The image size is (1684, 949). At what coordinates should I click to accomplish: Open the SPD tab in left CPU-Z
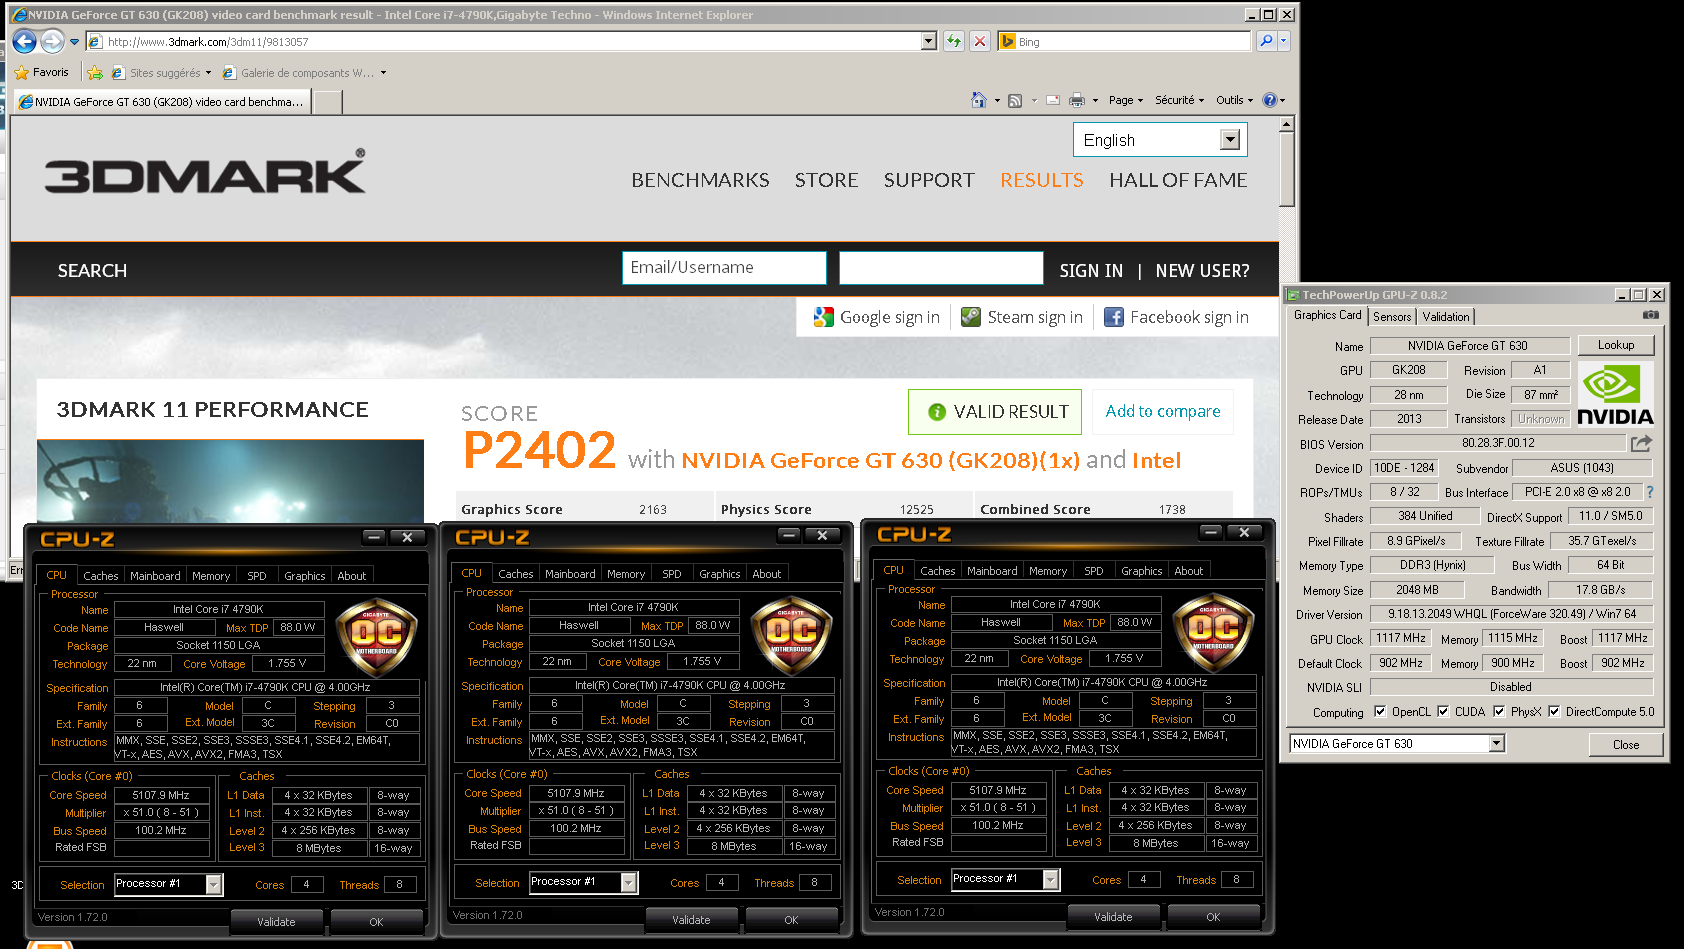coord(257,576)
